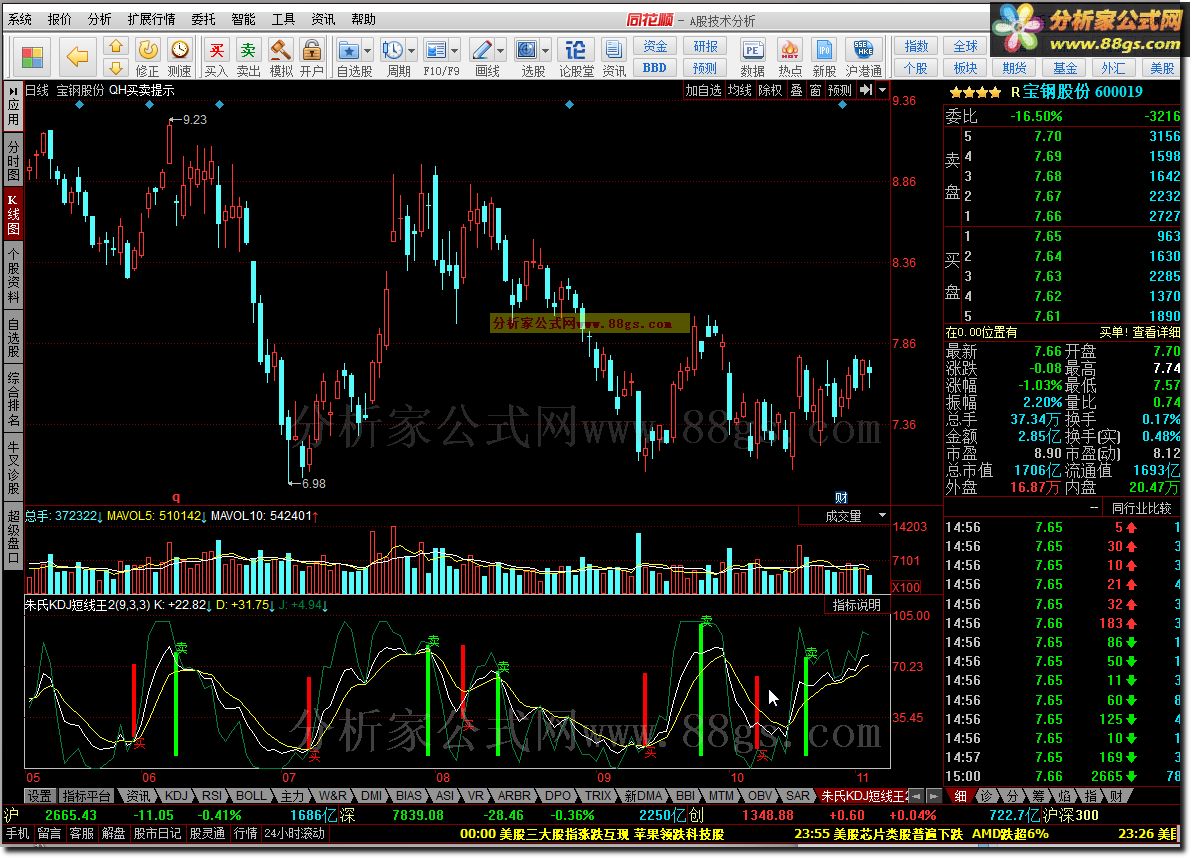Click the 同行业比较 industry comparison link
This screenshot has width=1192, height=858.
(x=1141, y=508)
